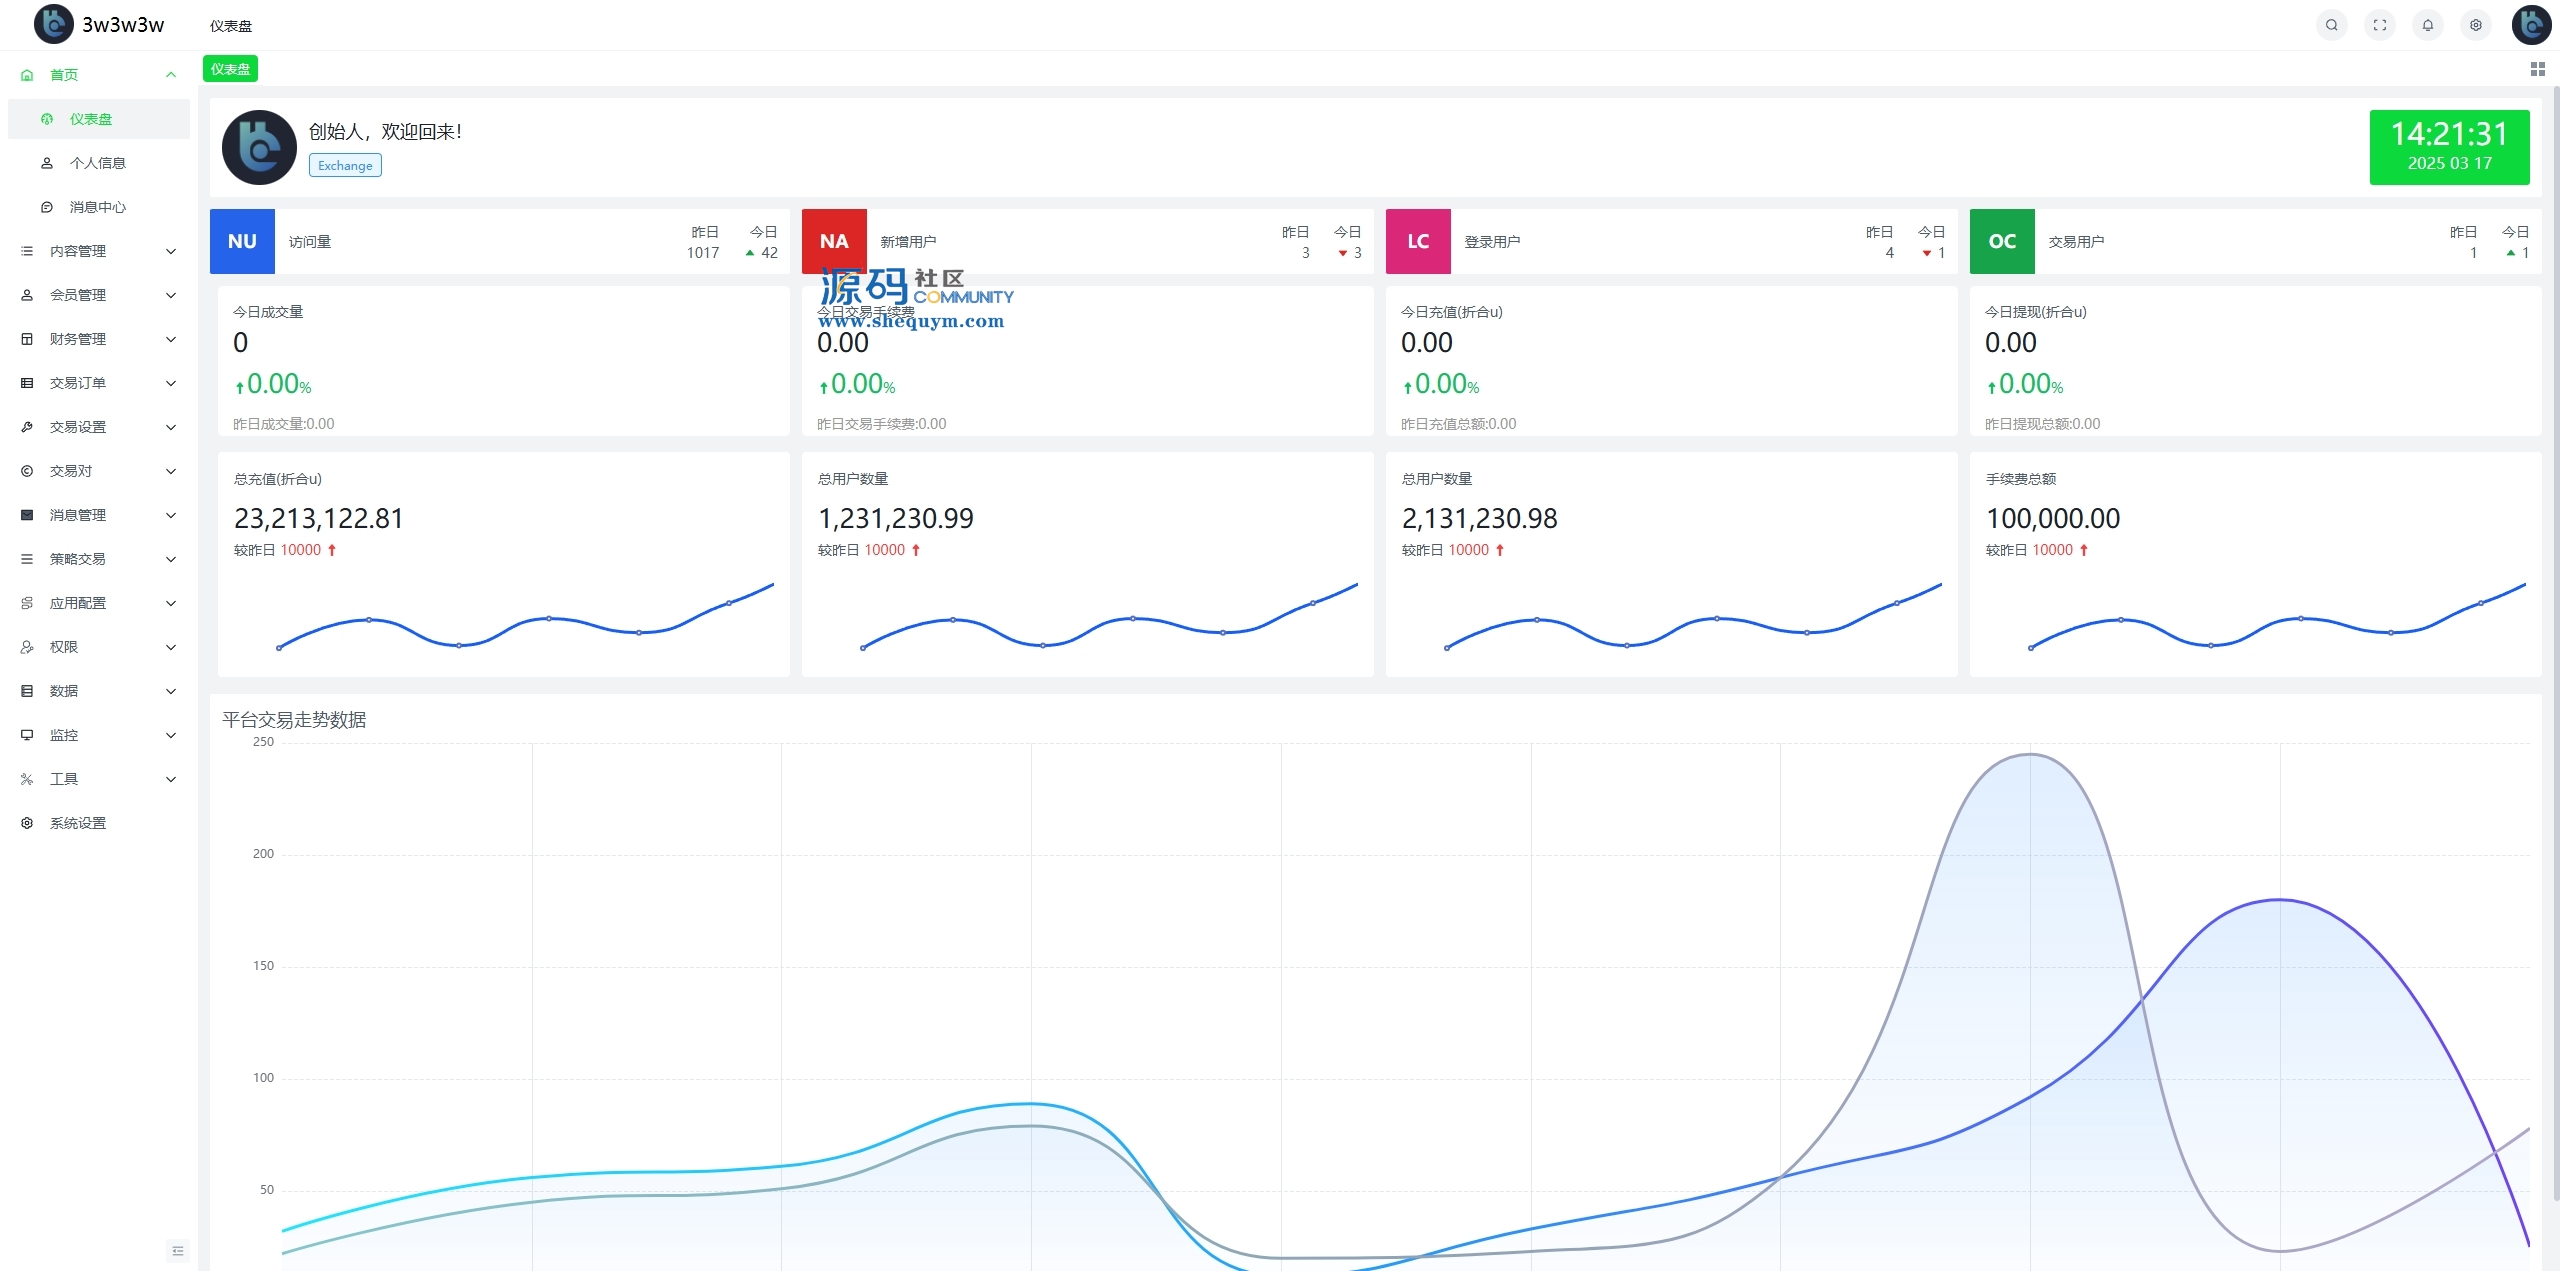Click the search icon in top header
Image resolution: width=2560 pixels, height=1271 pixels.
point(2331,25)
